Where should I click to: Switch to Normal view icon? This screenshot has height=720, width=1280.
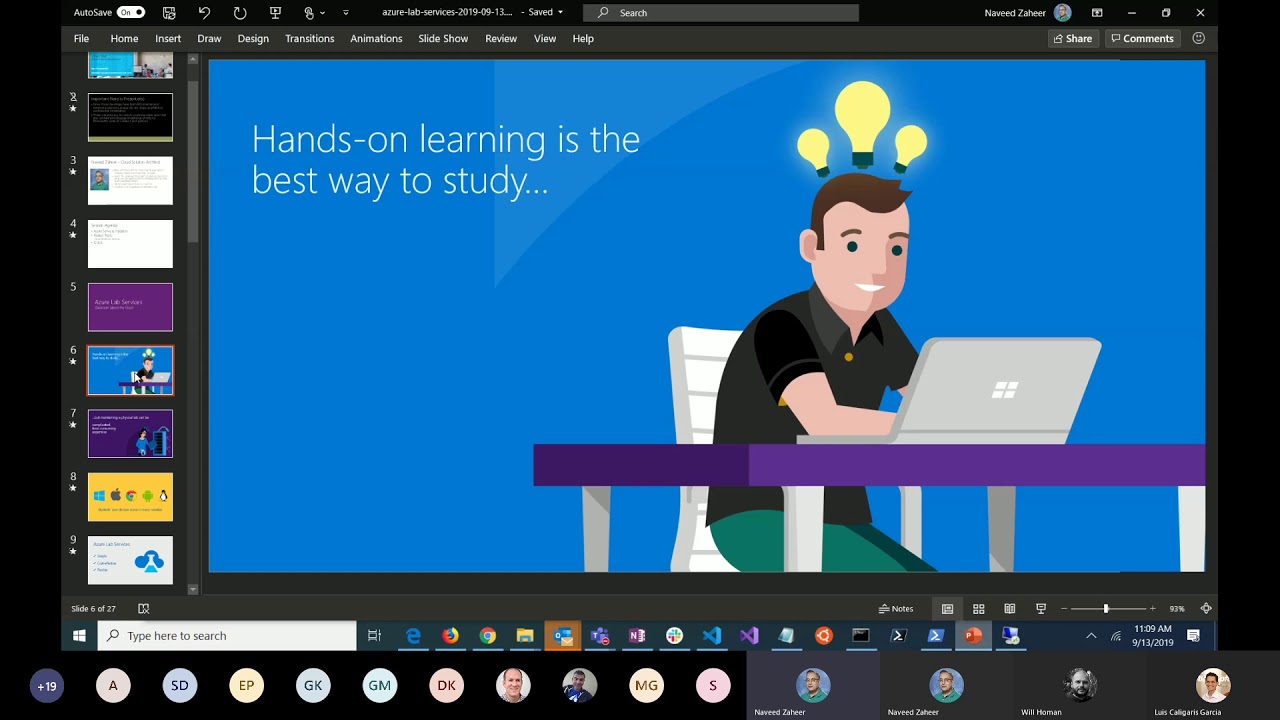pos(947,608)
